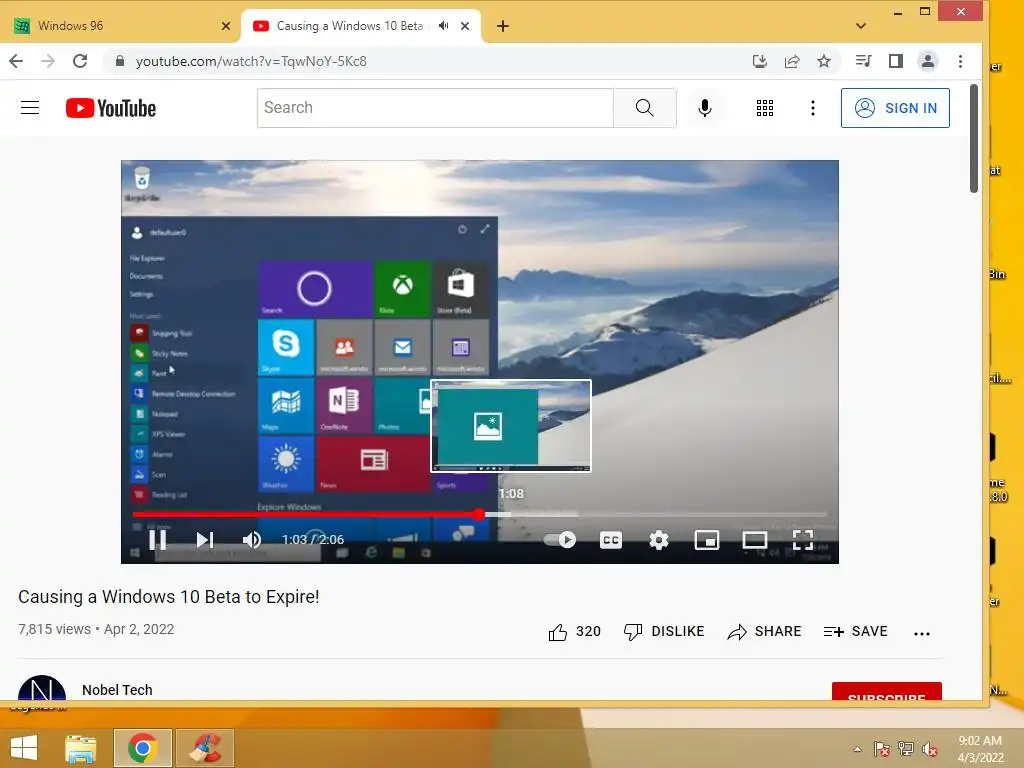Screen dimensions: 1024x768
Task: Mute tab via the speaker icon
Action: 443,26
